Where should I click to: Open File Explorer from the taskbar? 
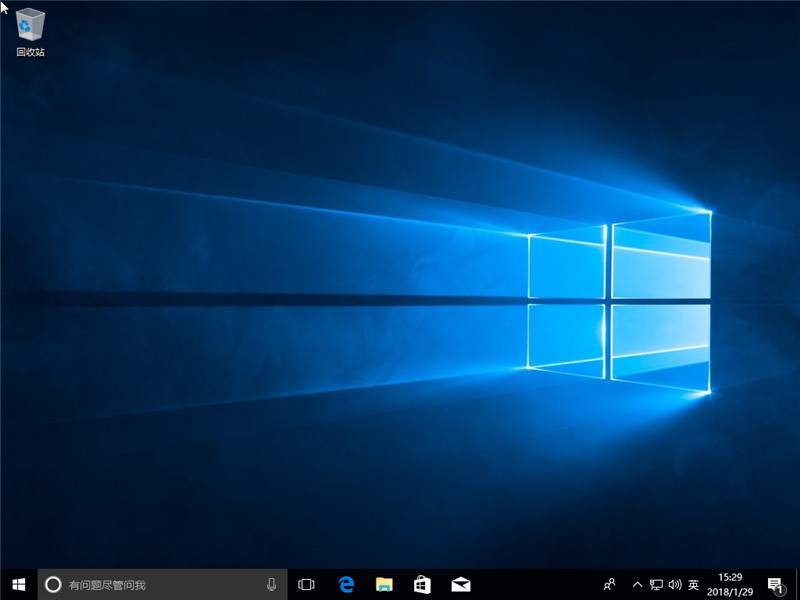tap(385, 584)
